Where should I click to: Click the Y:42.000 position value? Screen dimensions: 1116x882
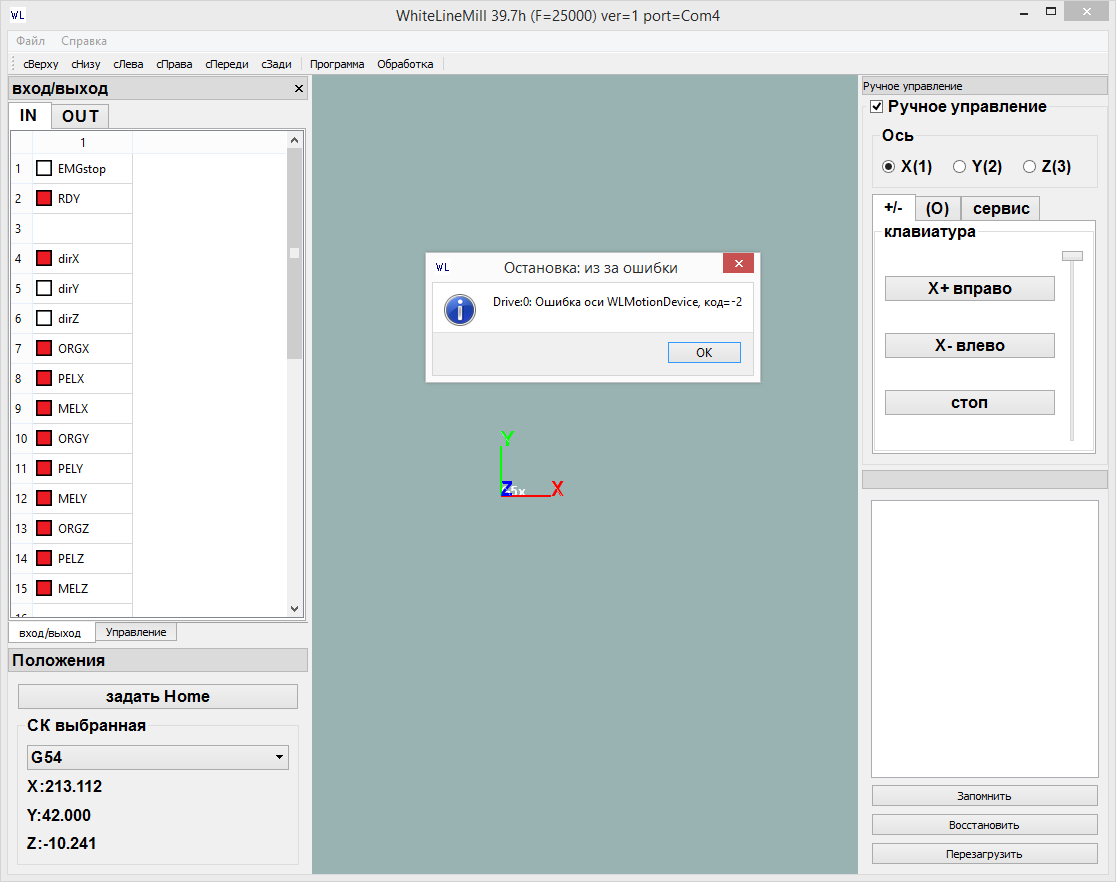click(x=59, y=815)
